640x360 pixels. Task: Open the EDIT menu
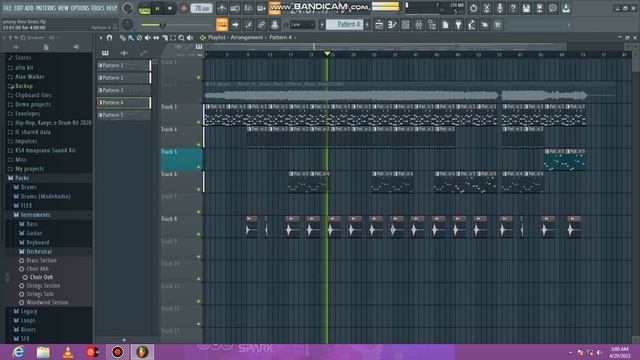(19, 8)
